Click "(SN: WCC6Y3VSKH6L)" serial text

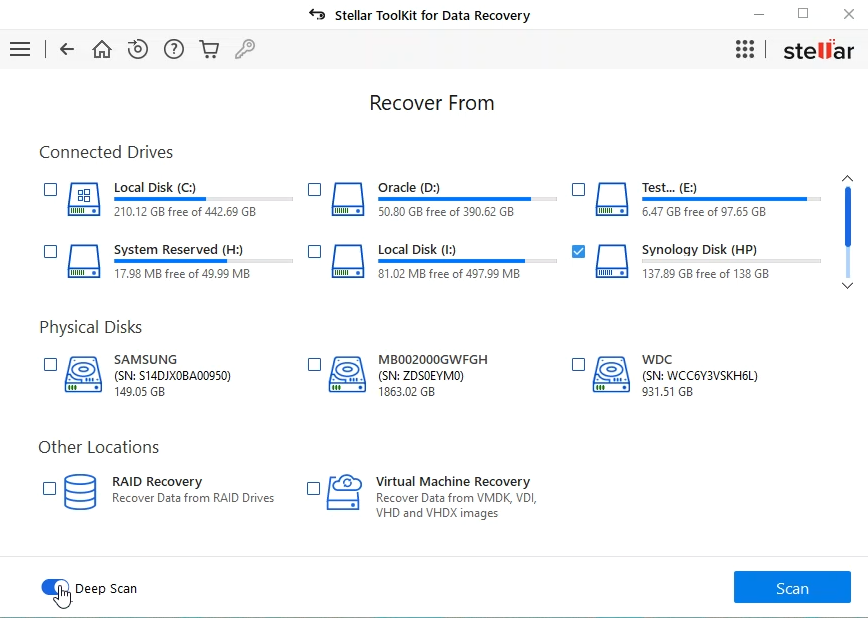click(700, 376)
